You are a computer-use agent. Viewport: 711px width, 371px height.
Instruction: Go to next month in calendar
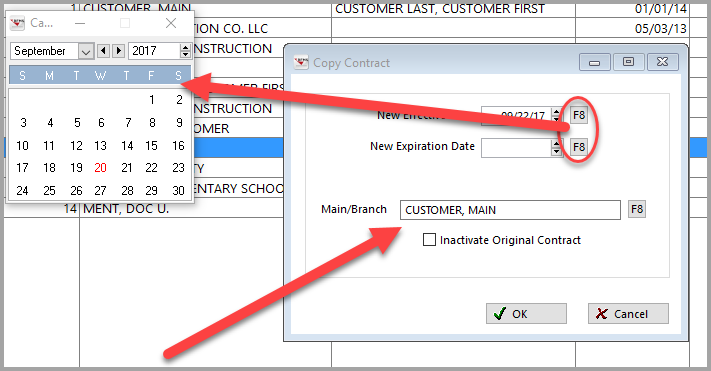119,50
